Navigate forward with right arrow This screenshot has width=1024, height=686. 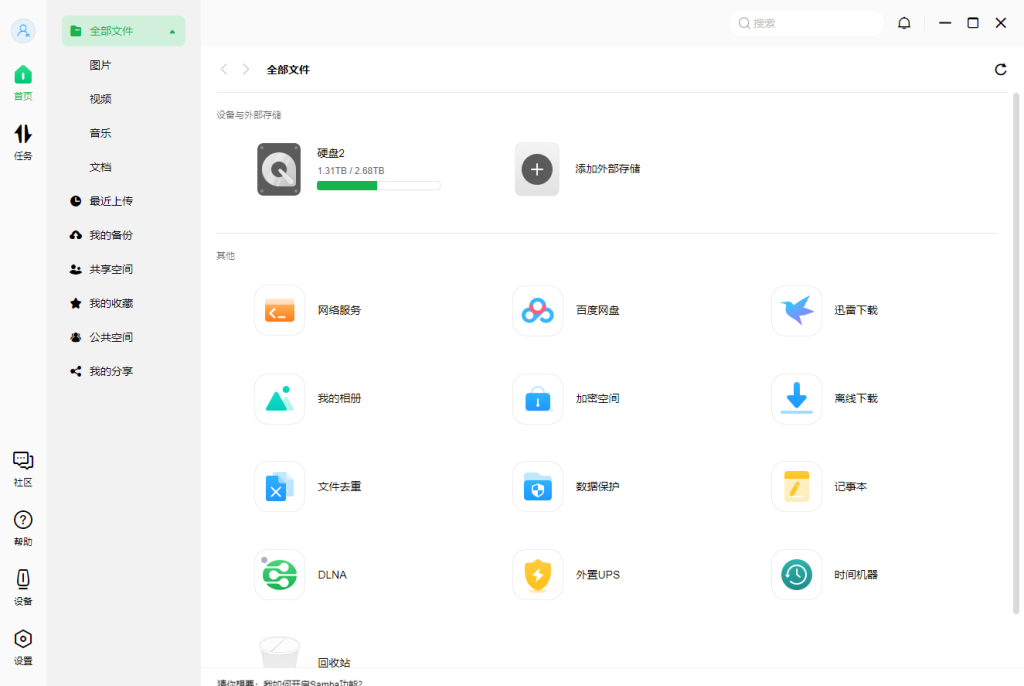(246, 69)
